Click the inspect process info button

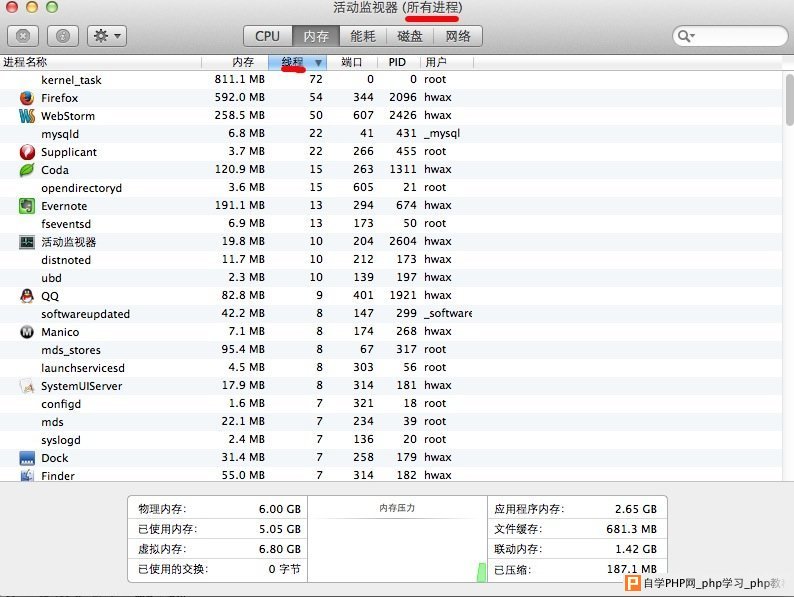63,36
